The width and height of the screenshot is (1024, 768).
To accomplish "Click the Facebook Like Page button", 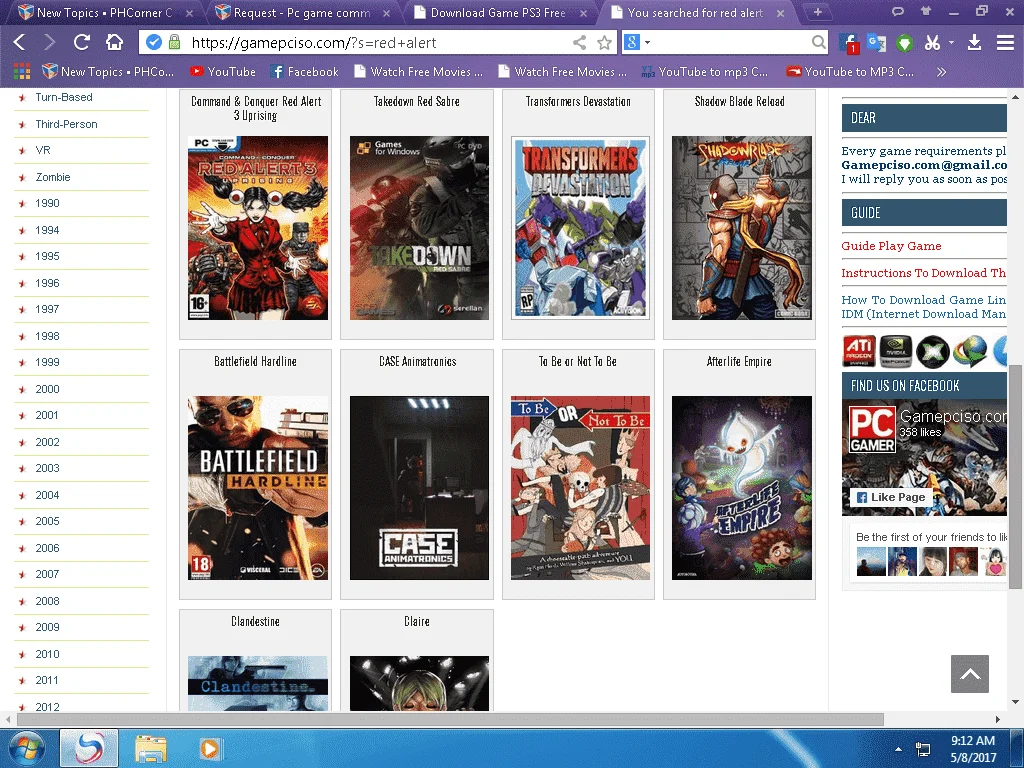I will 891,497.
